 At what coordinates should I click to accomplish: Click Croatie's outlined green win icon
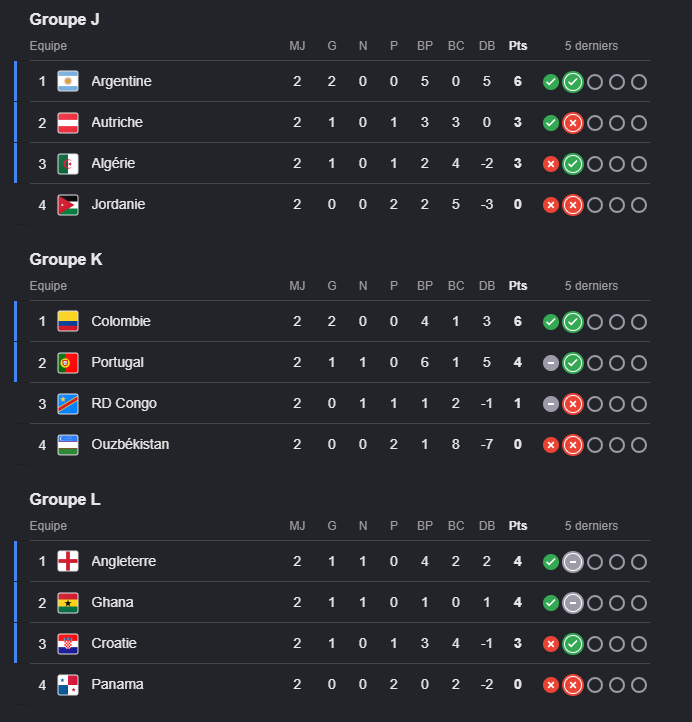[x=573, y=644]
